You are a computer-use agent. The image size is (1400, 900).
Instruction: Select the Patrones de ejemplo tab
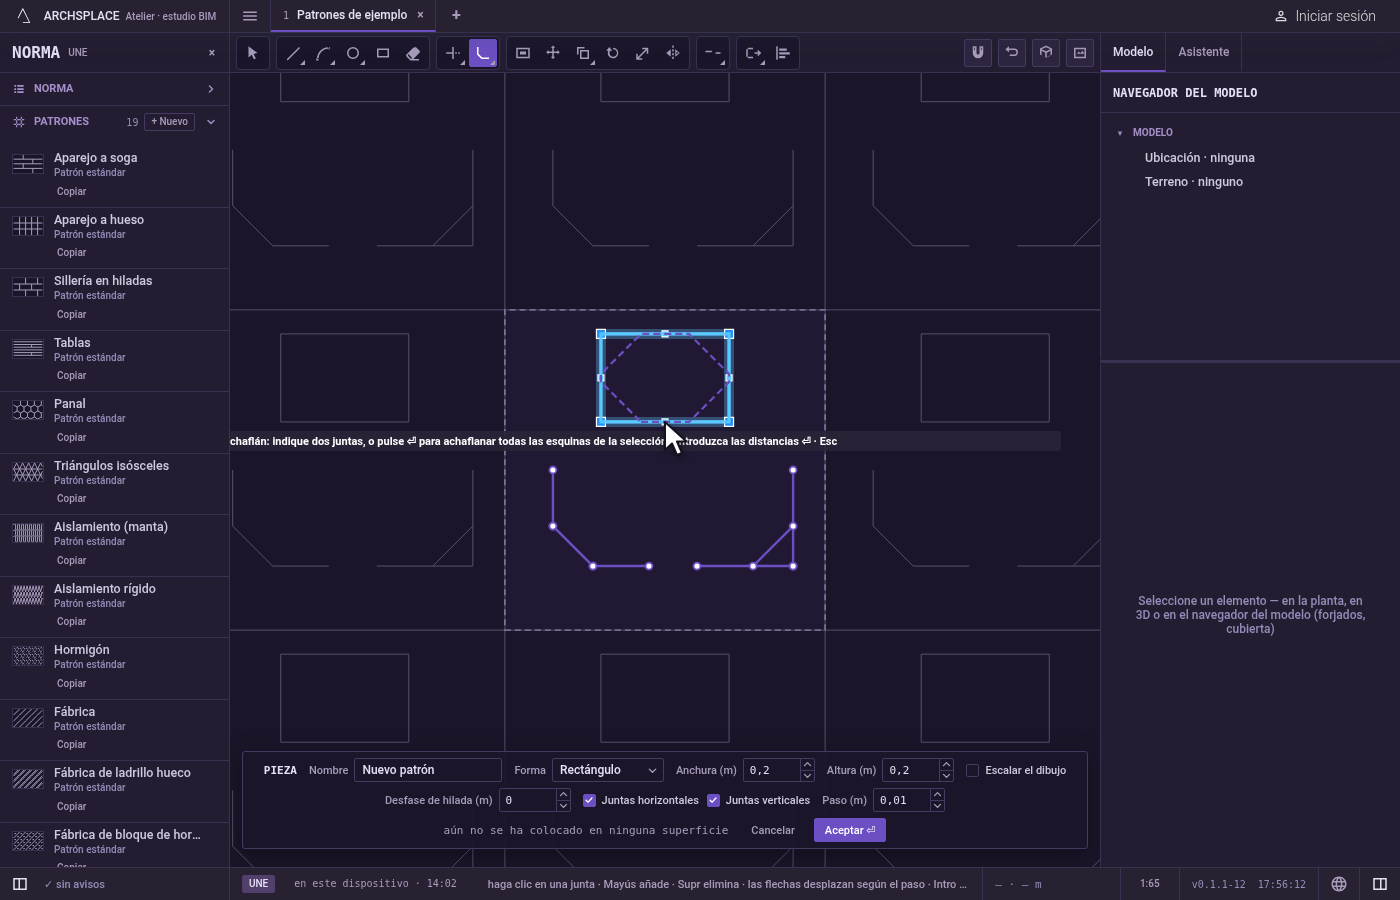(x=352, y=15)
